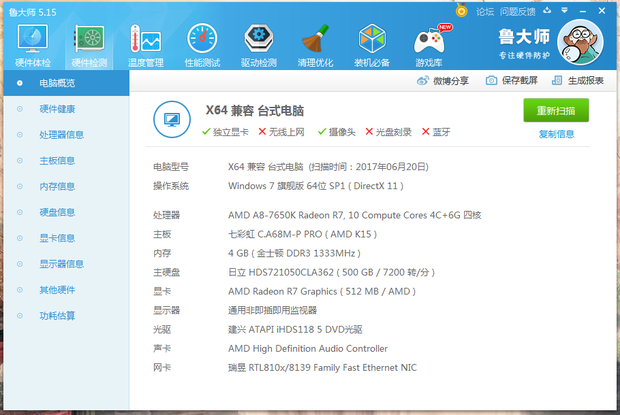The width and height of the screenshot is (620, 415).
Task: Click the 鲁大师 mascot avatar
Action: (580, 42)
